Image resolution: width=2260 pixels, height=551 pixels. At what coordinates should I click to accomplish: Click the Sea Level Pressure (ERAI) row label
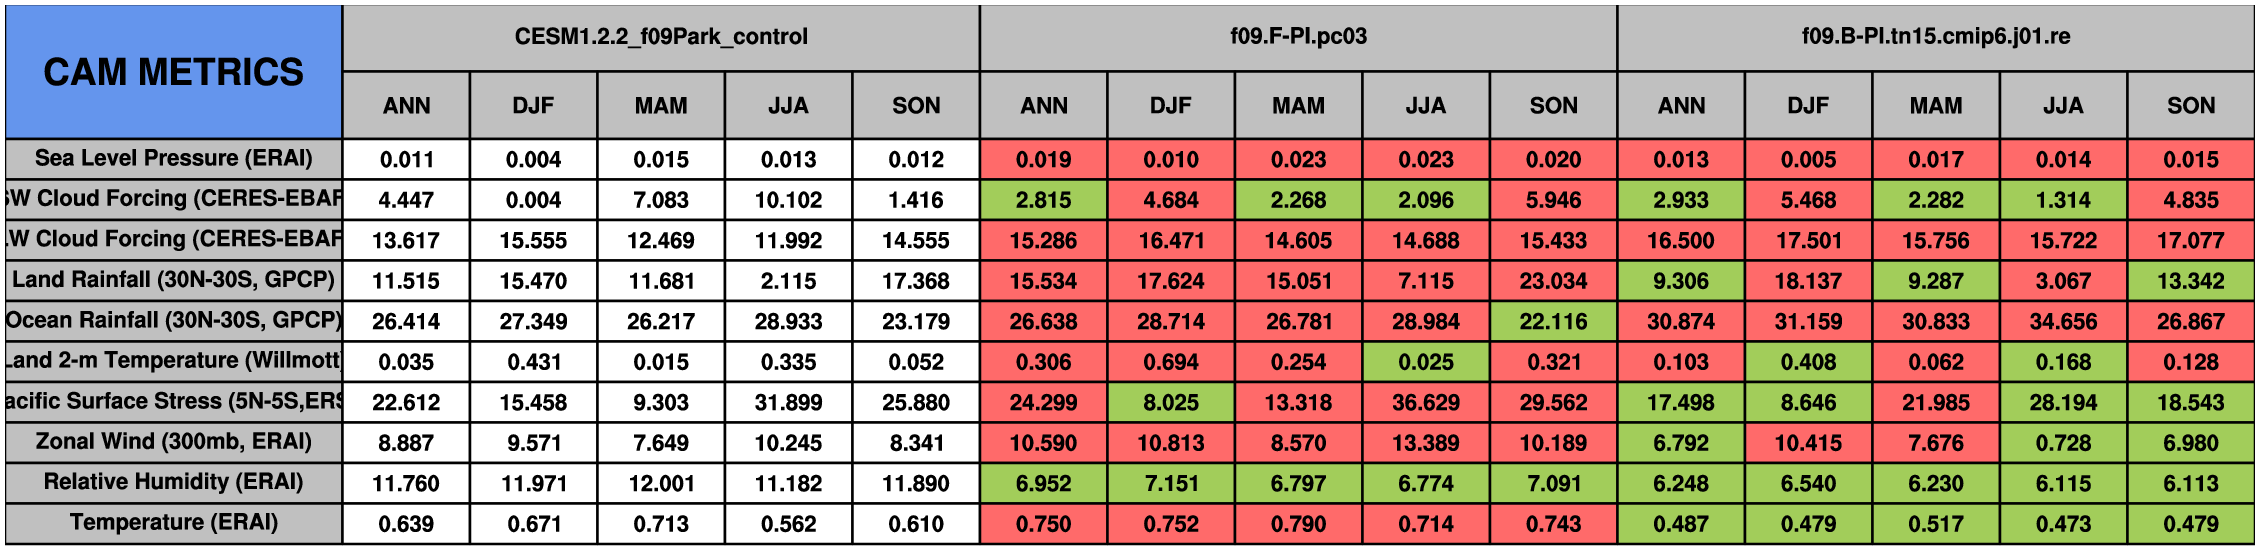[173, 159]
